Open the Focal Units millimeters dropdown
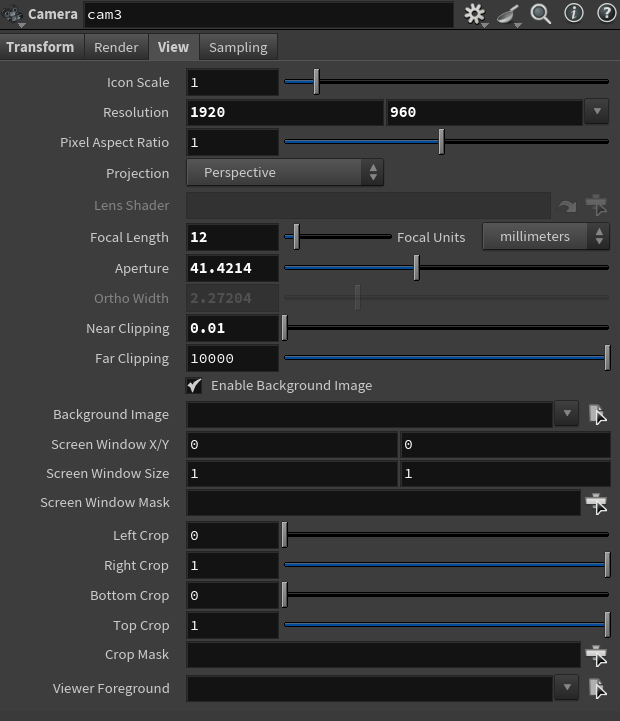The width and height of the screenshot is (620, 721). [x=546, y=236]
